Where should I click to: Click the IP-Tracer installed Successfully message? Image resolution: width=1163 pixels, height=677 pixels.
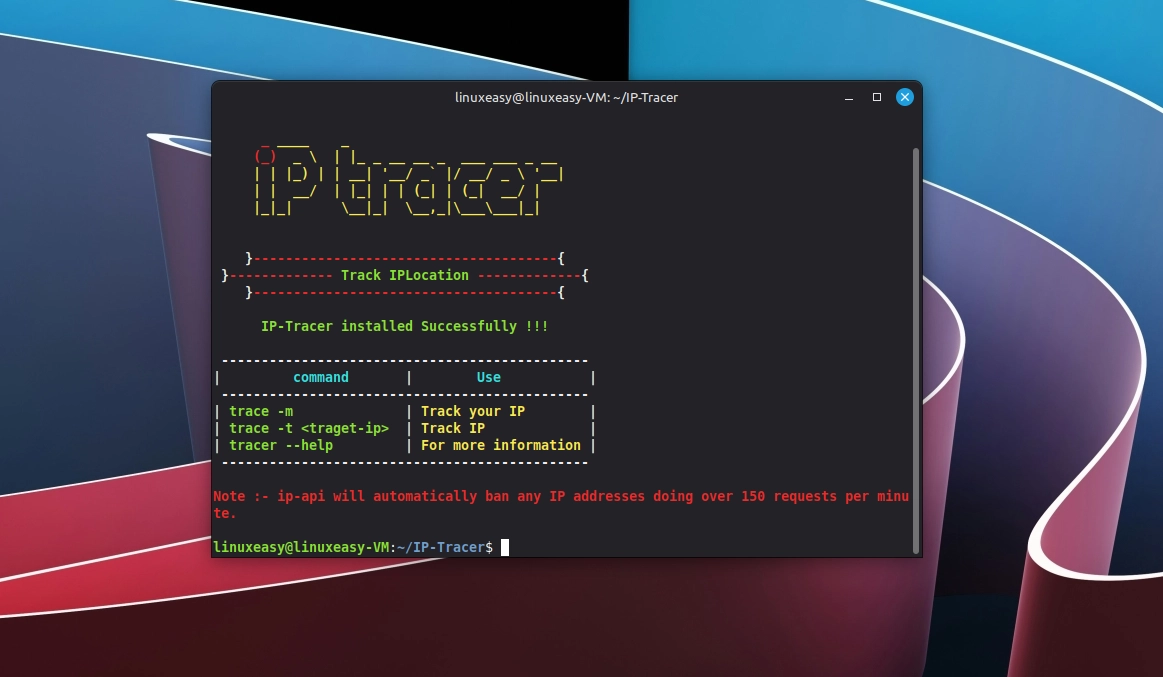[404, 326]
